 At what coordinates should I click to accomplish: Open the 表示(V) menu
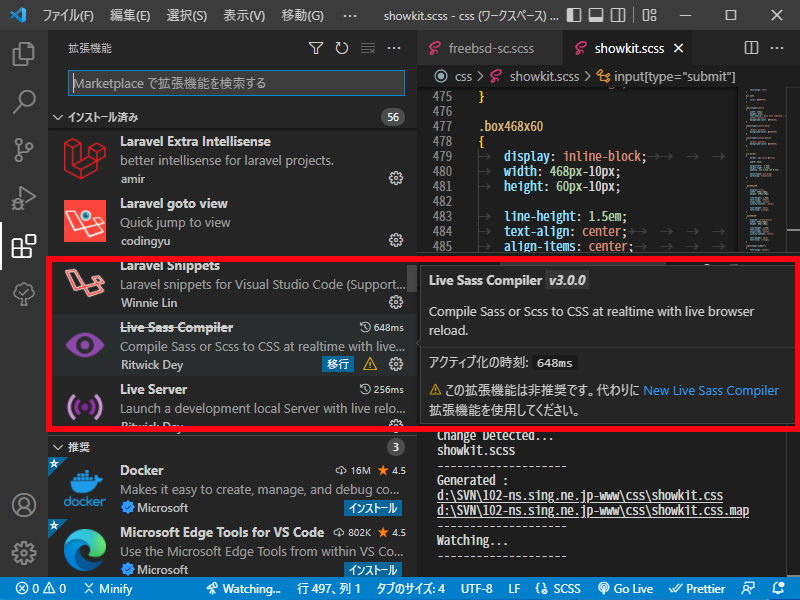click(244, 15)
